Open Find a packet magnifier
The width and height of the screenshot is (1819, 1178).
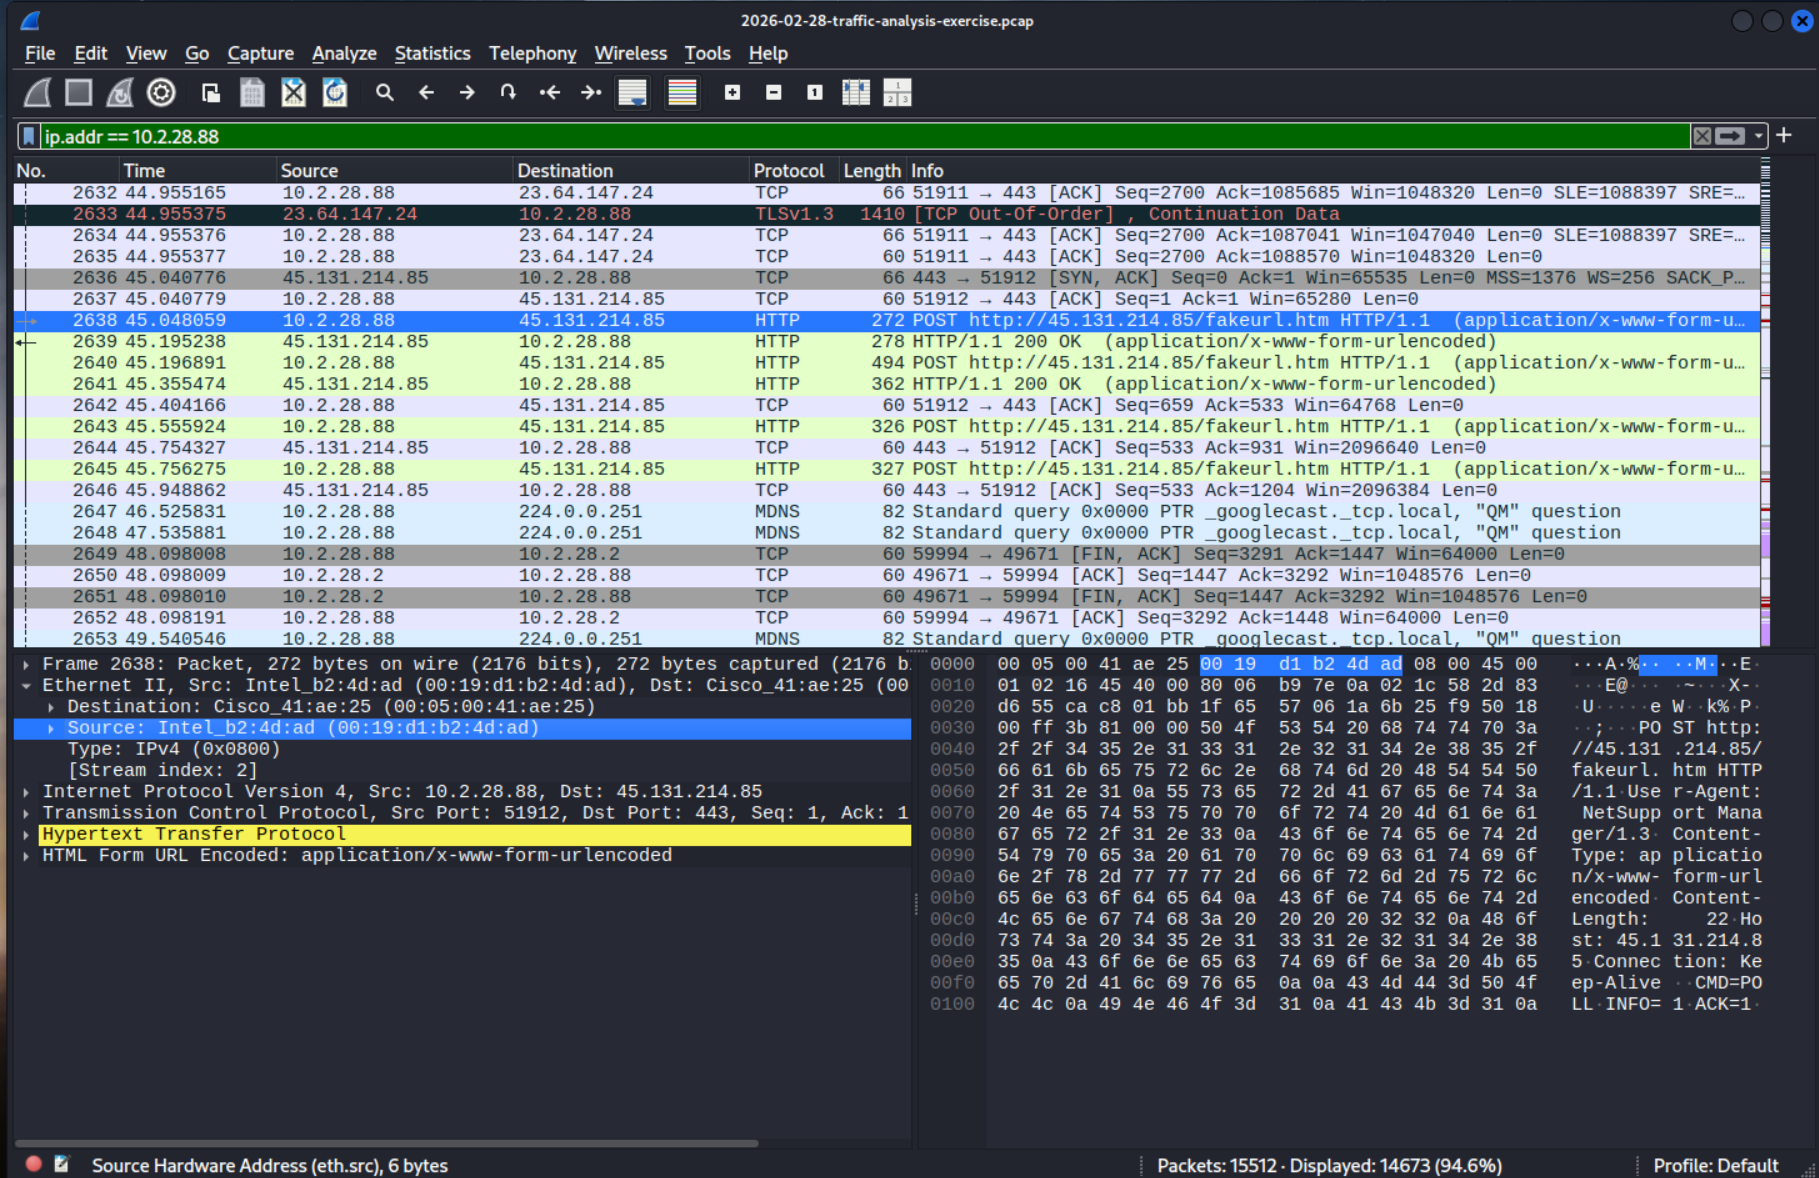(384, 93)
